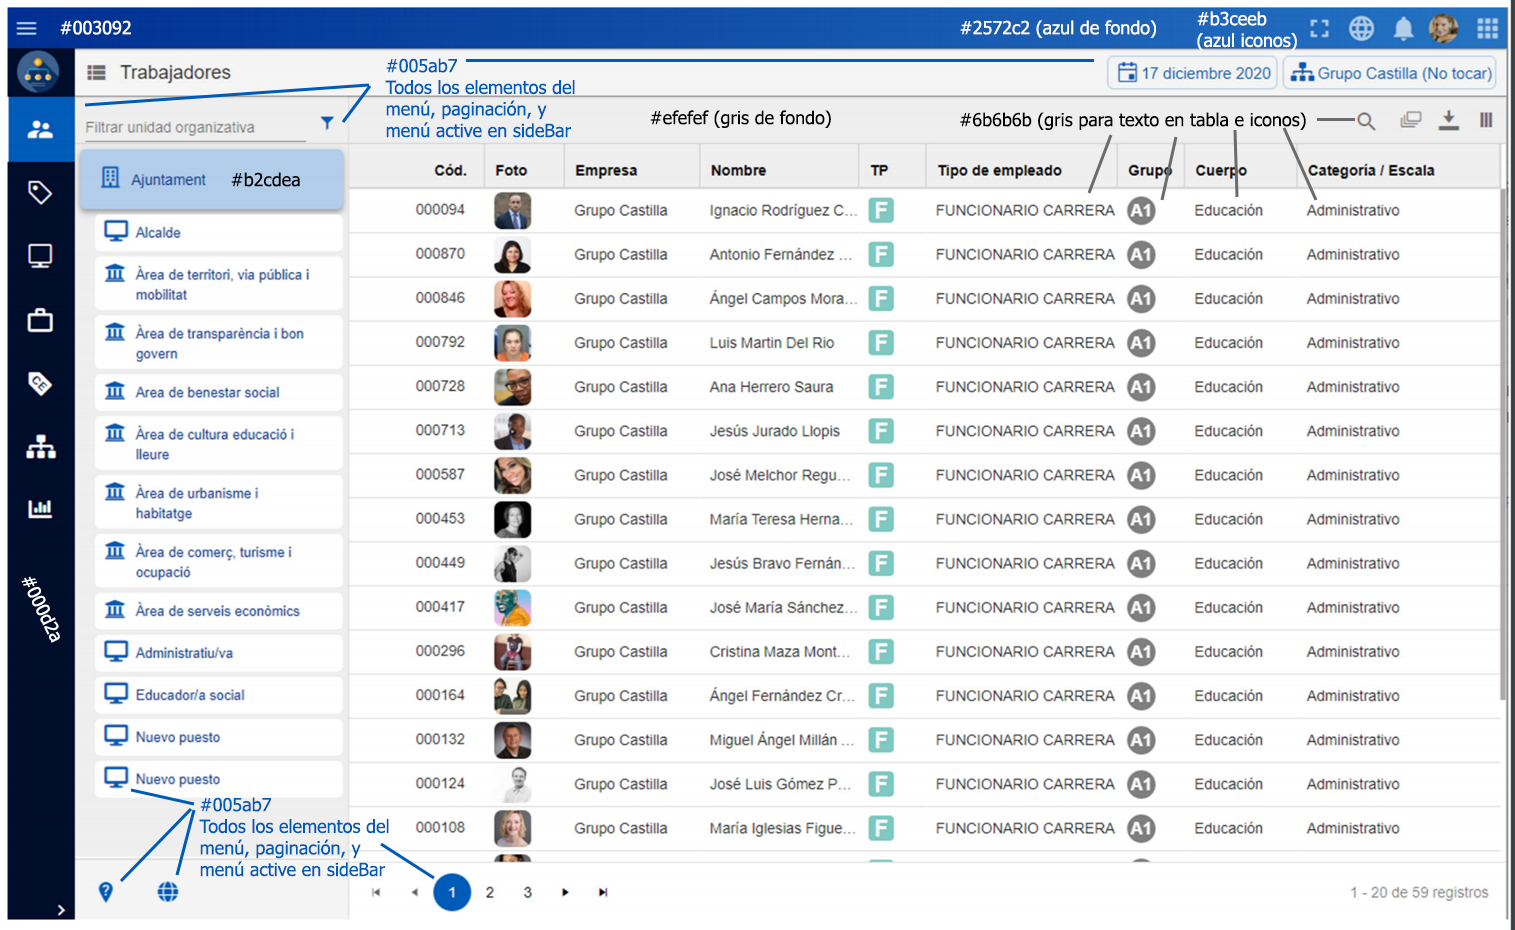Open the column chooser icon
The width and height of the screenshot is (1515, 930).
(x=1486, y=120)
